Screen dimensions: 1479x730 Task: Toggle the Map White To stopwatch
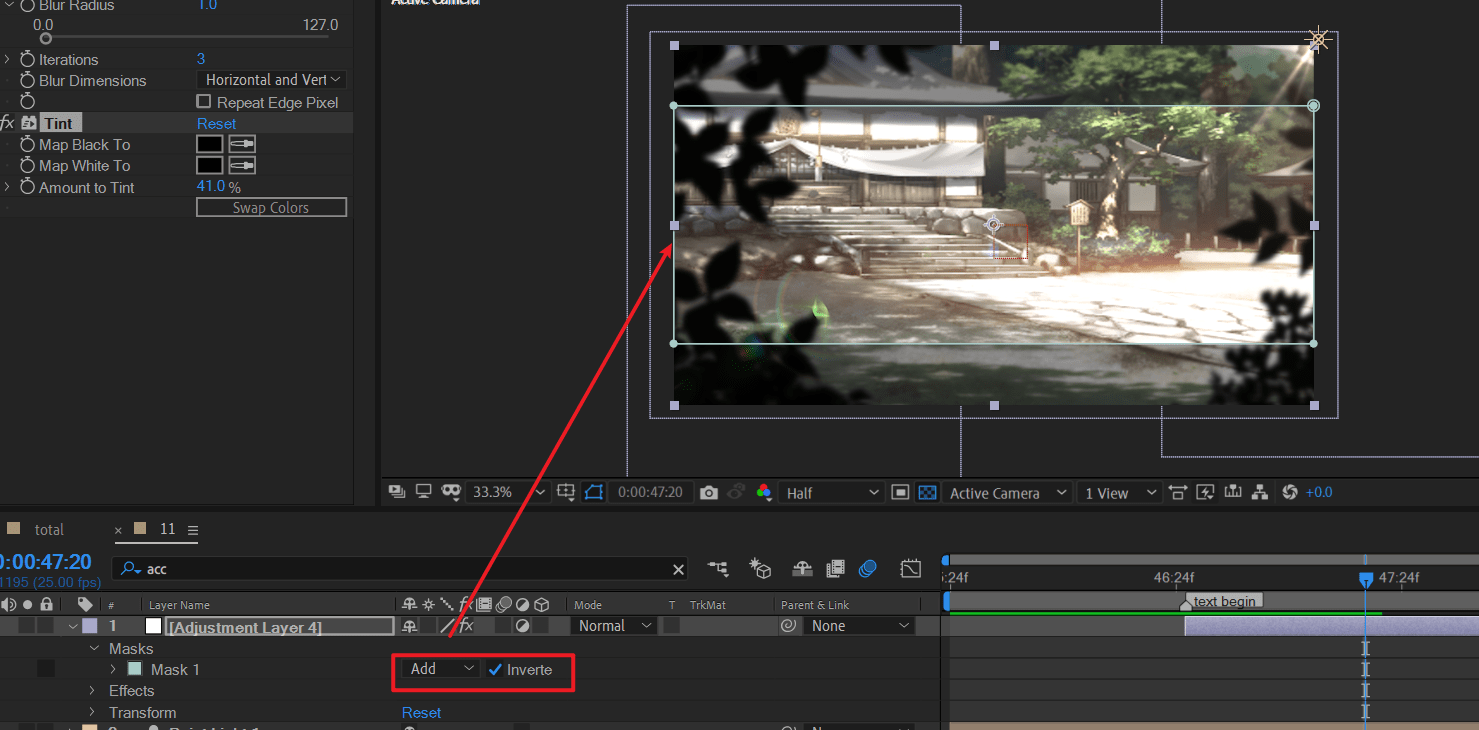27,166
